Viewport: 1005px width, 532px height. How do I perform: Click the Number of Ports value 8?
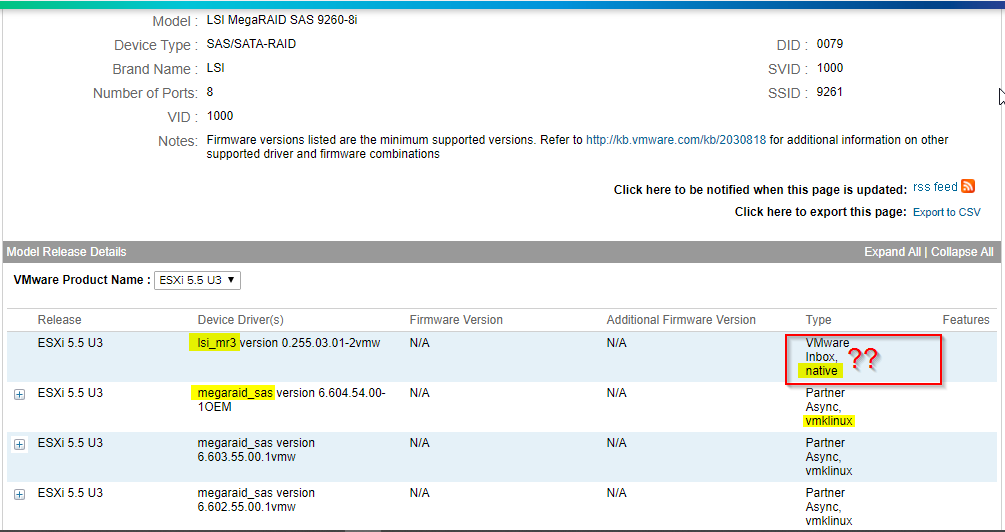[210, 92]
